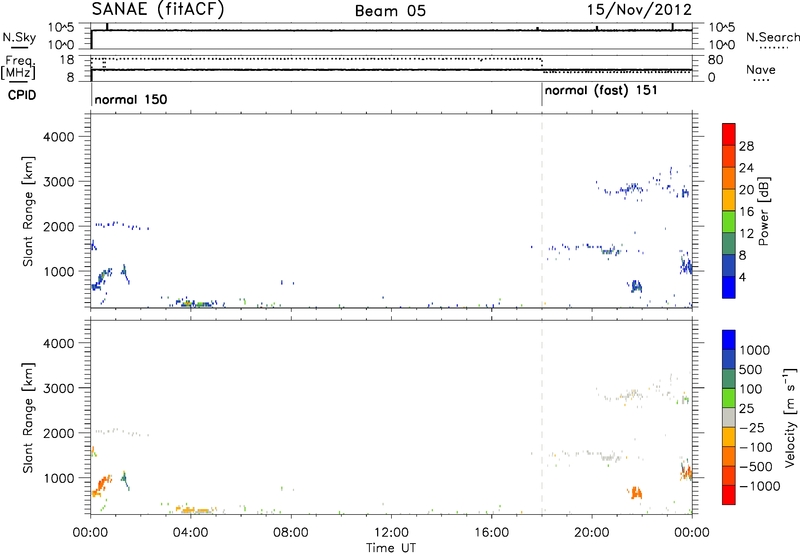
Task: Click Slant Range [km] label of power panel
Action: point(28,211)
